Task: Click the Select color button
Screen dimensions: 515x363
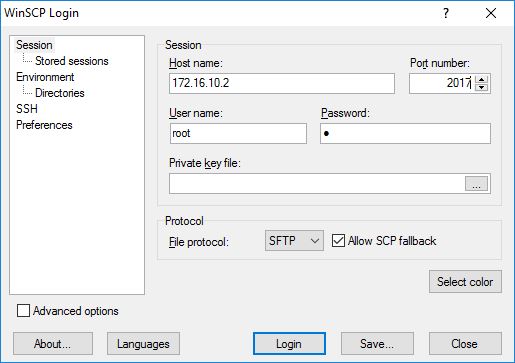Action: coord(465,282)
